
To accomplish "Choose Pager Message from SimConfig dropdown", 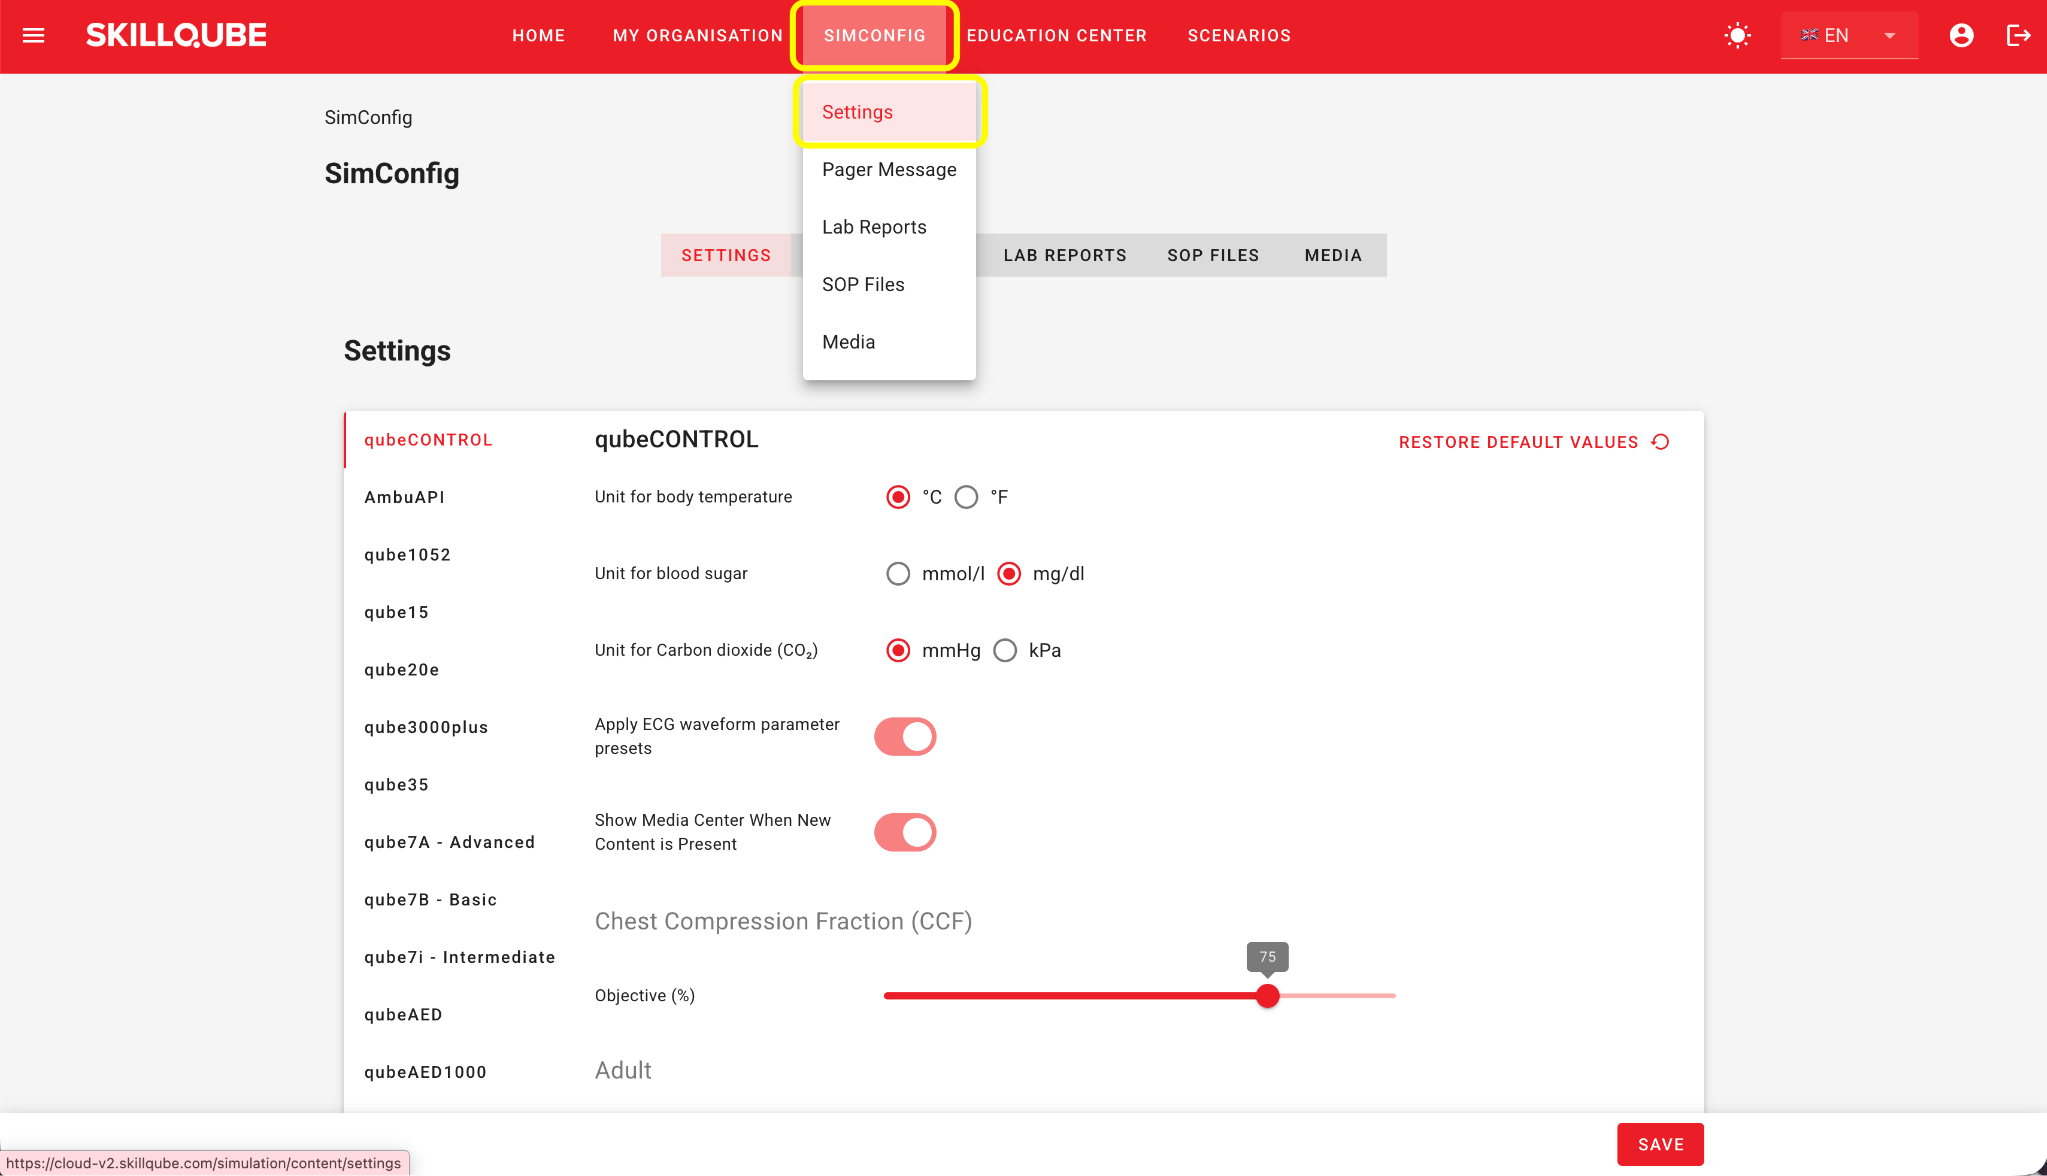I will click(x=889, y=170).
